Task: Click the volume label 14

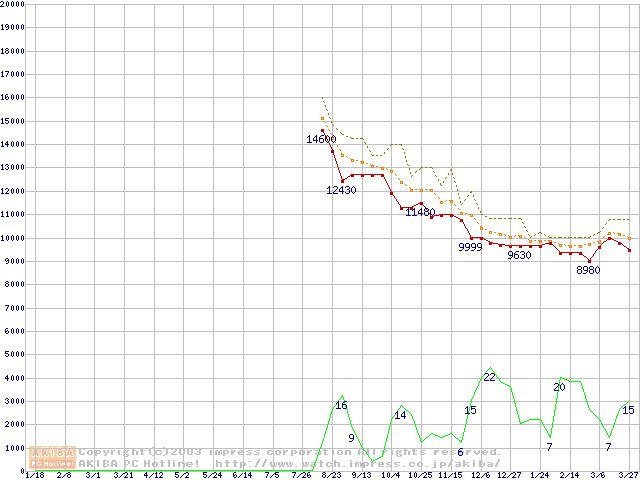Action: click(400, 415)
